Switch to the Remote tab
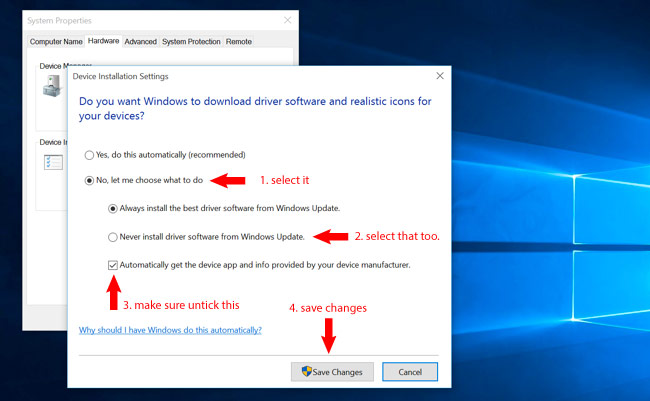Viewport: 650px width, 401px height. point(239,42)
